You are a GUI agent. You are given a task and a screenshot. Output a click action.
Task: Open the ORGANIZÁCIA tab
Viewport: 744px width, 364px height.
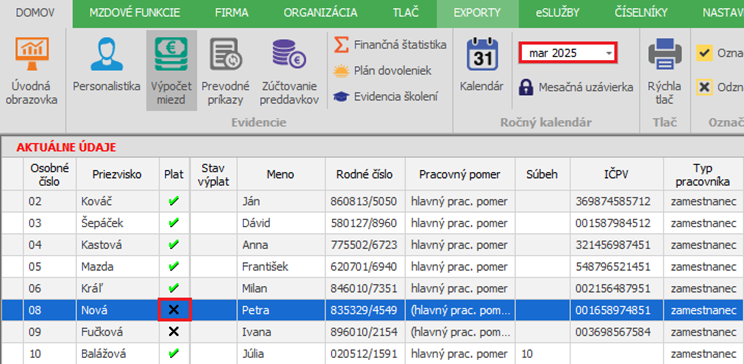coord(321,13)
